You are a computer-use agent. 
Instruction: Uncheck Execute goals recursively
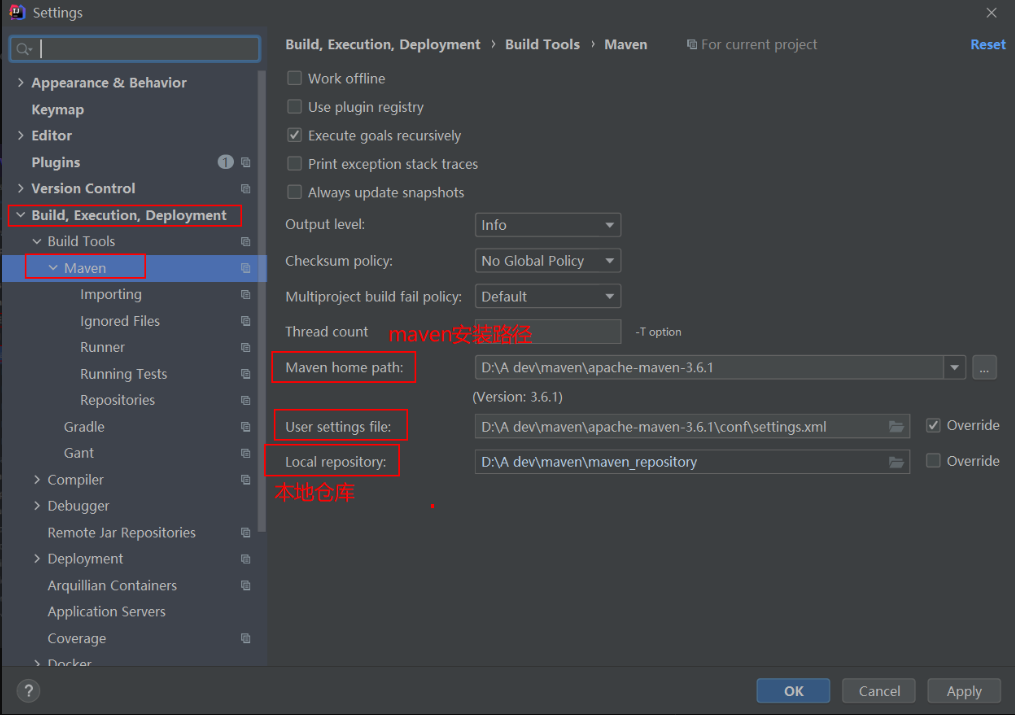click(295, 136)
